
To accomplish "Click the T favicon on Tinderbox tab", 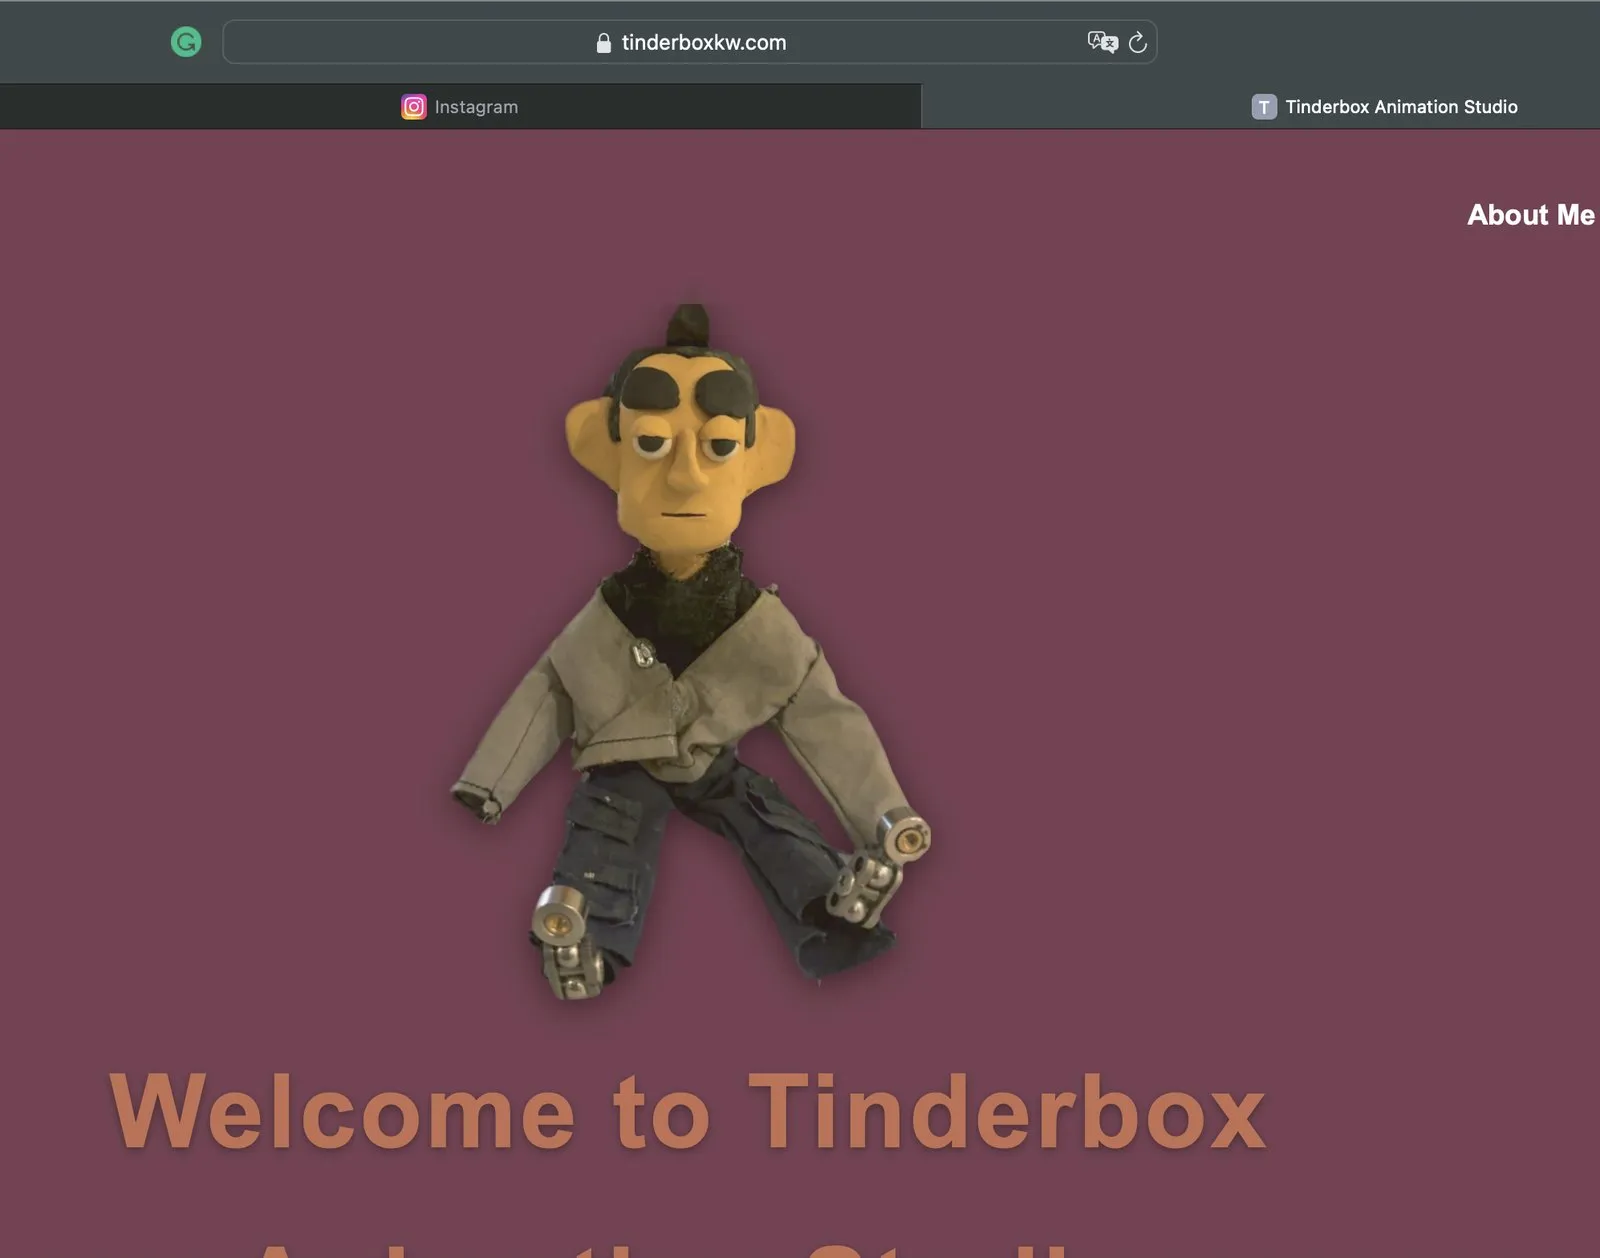I will (1264, 107).
